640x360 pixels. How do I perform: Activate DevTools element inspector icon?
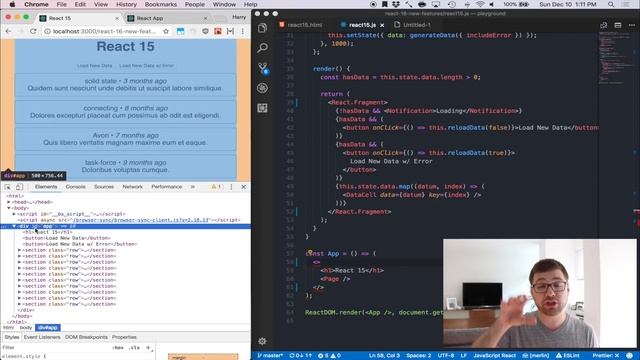(x=7, y=187)
